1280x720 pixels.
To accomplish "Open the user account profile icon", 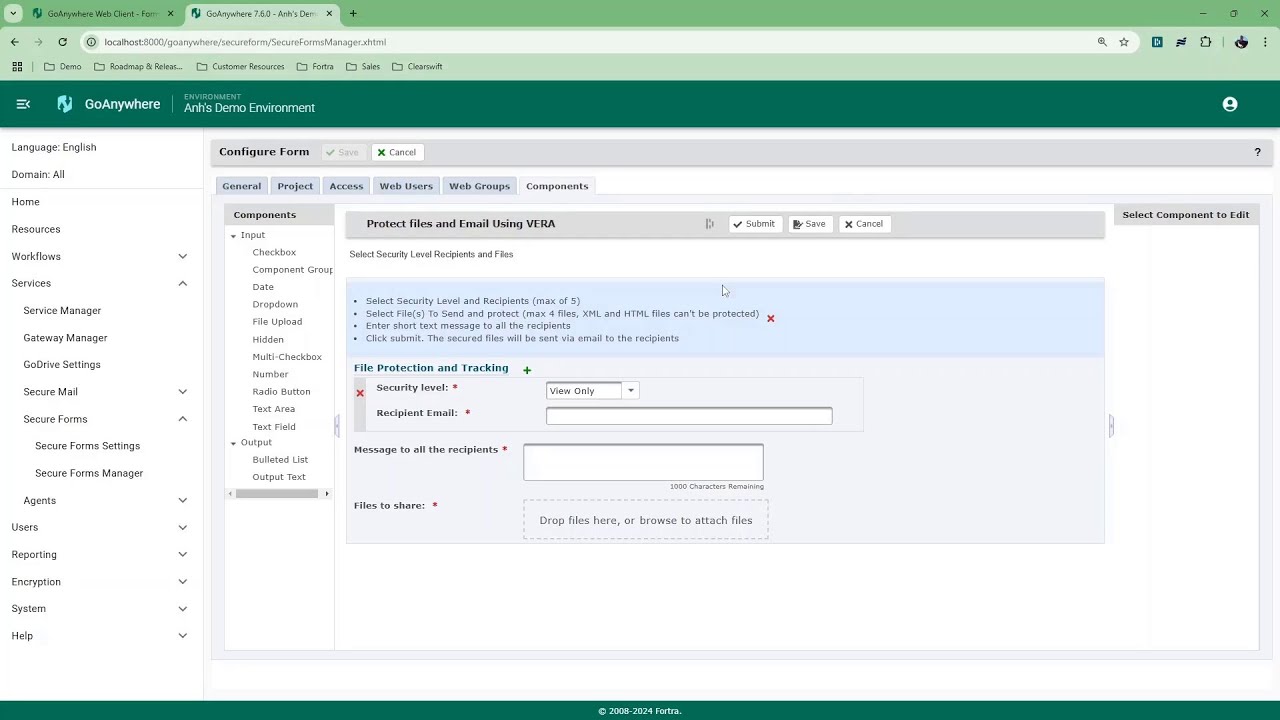I will 1230,104.
